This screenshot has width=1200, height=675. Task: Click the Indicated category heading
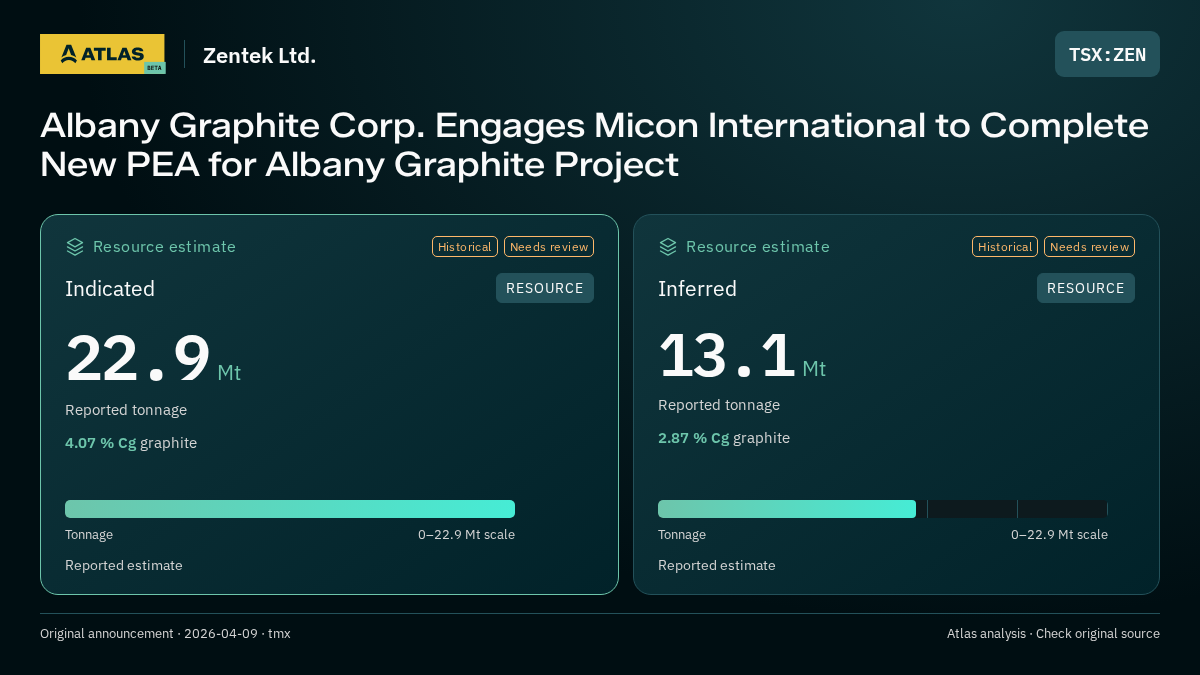(x=110, y=289)
